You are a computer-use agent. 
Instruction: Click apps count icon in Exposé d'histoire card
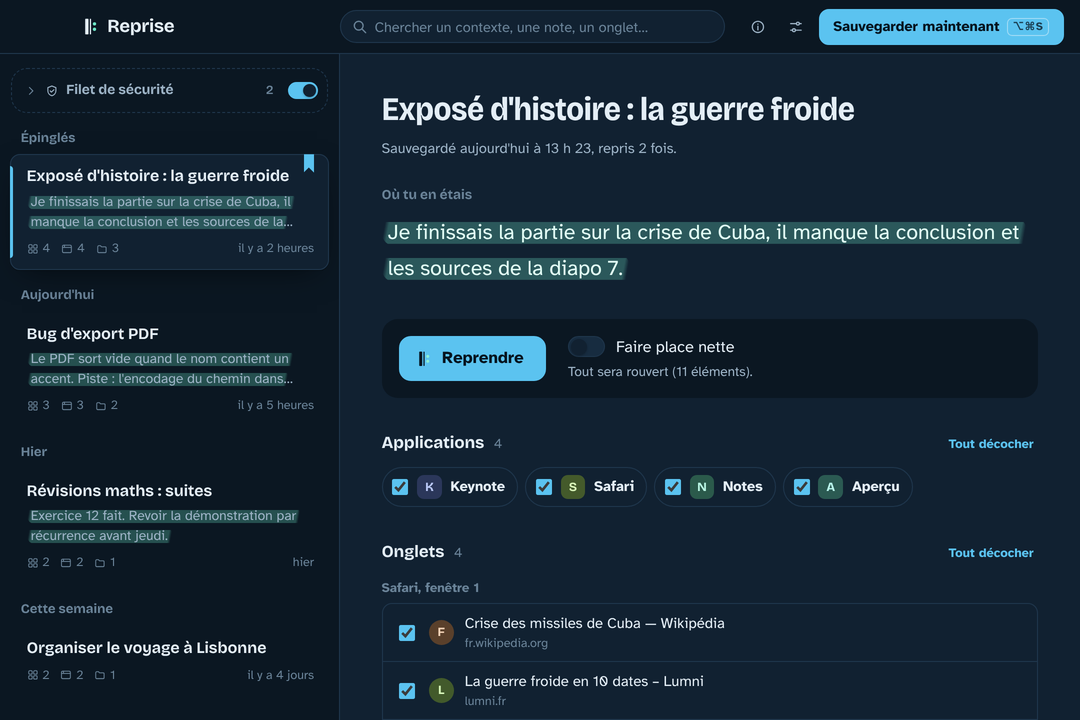point(32,249)
